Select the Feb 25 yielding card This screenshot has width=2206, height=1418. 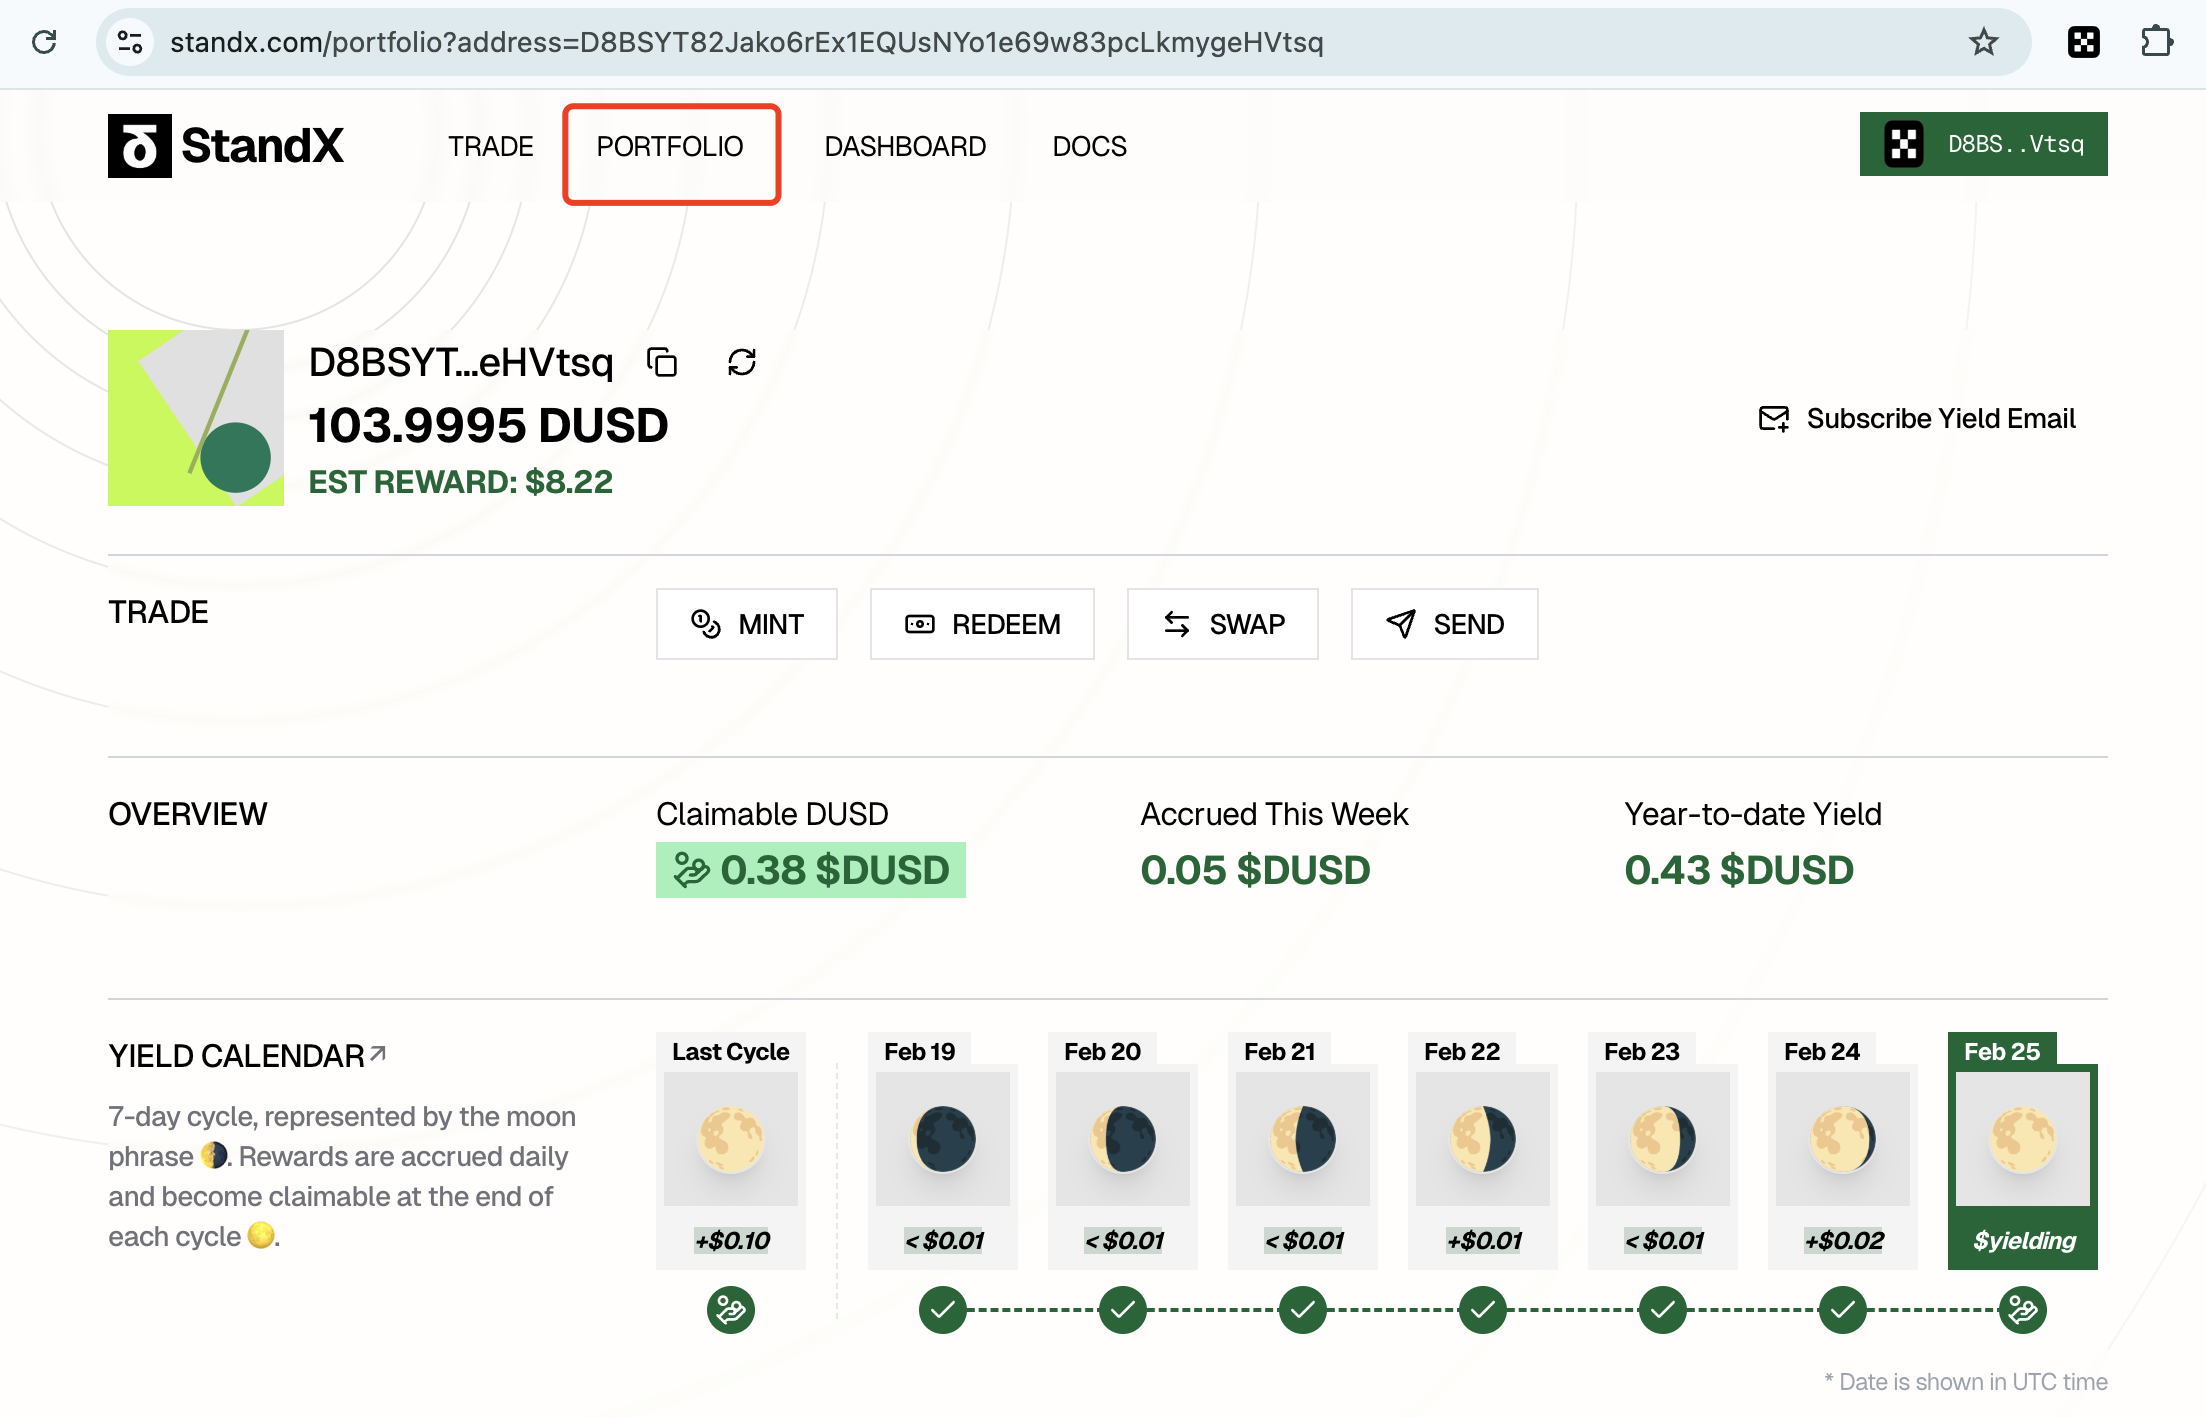2023,1151
